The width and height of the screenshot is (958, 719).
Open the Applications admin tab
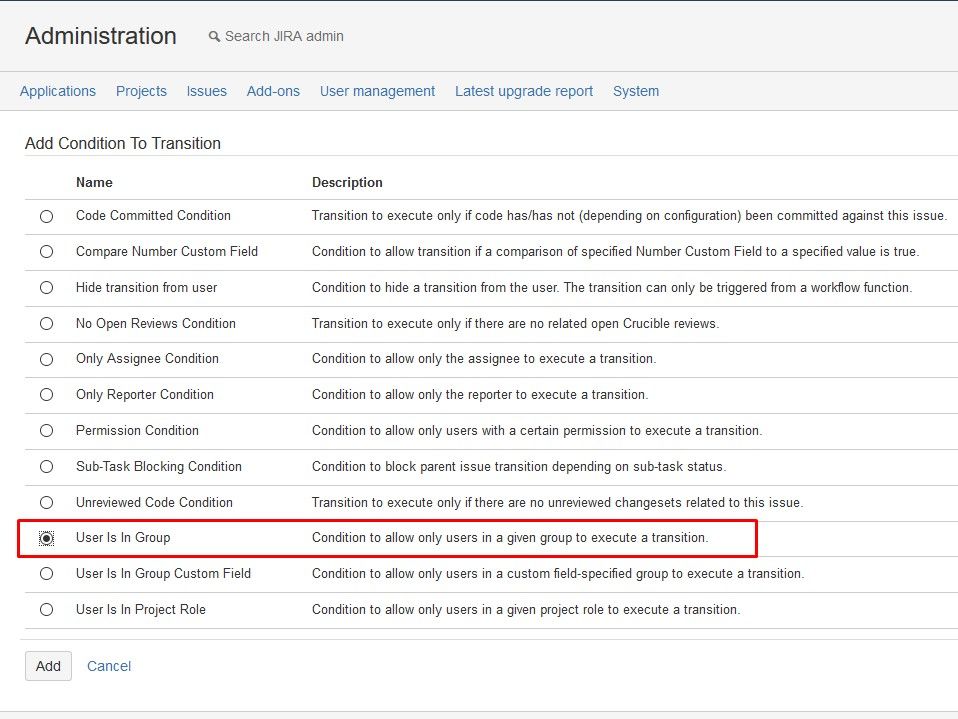[57, 91]
